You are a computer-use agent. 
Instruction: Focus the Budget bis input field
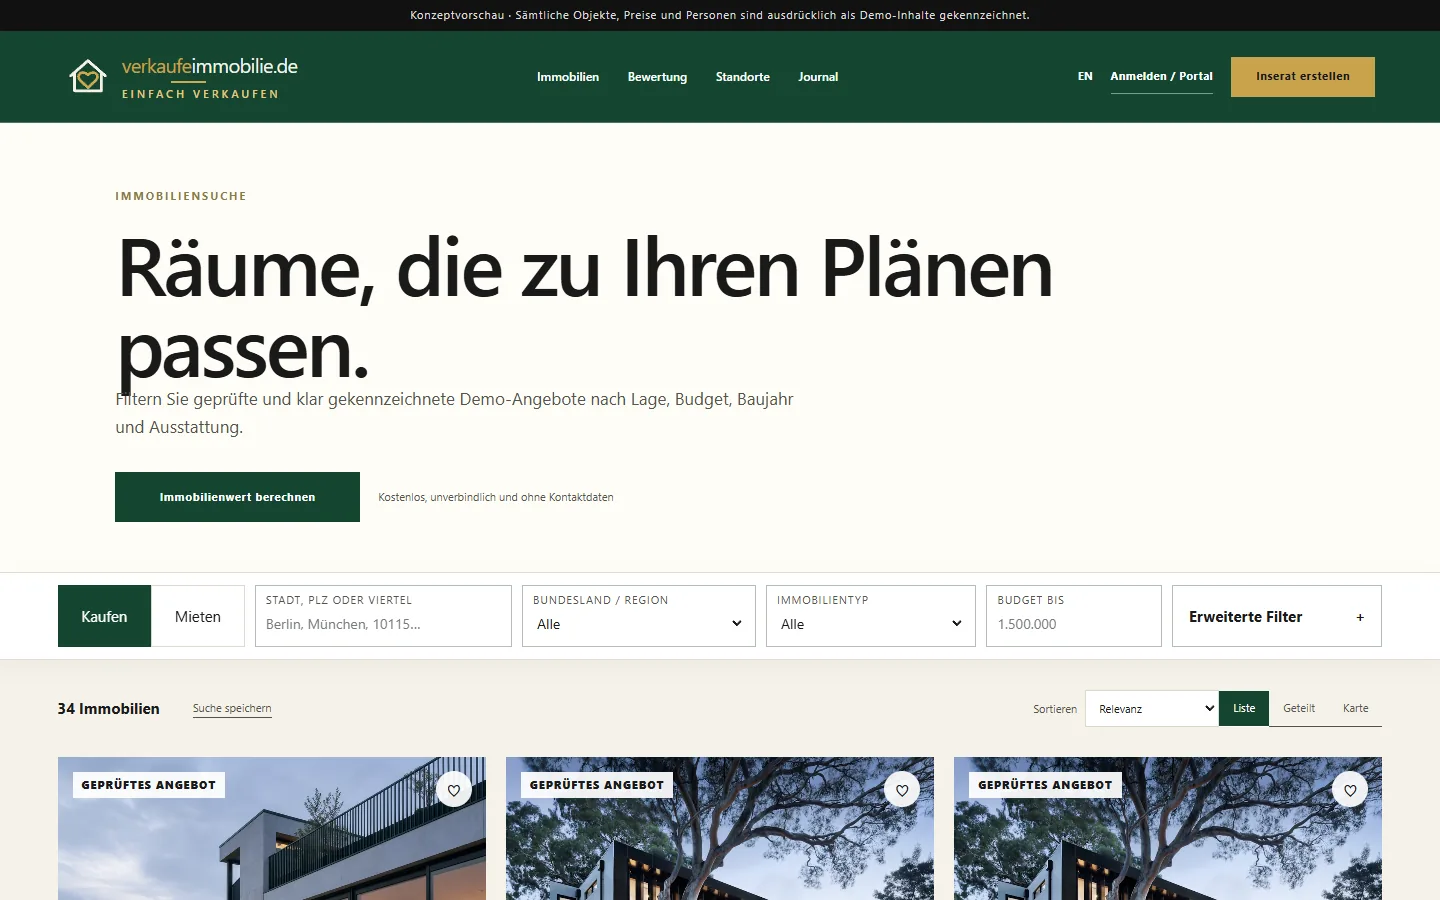point(1074,616)
